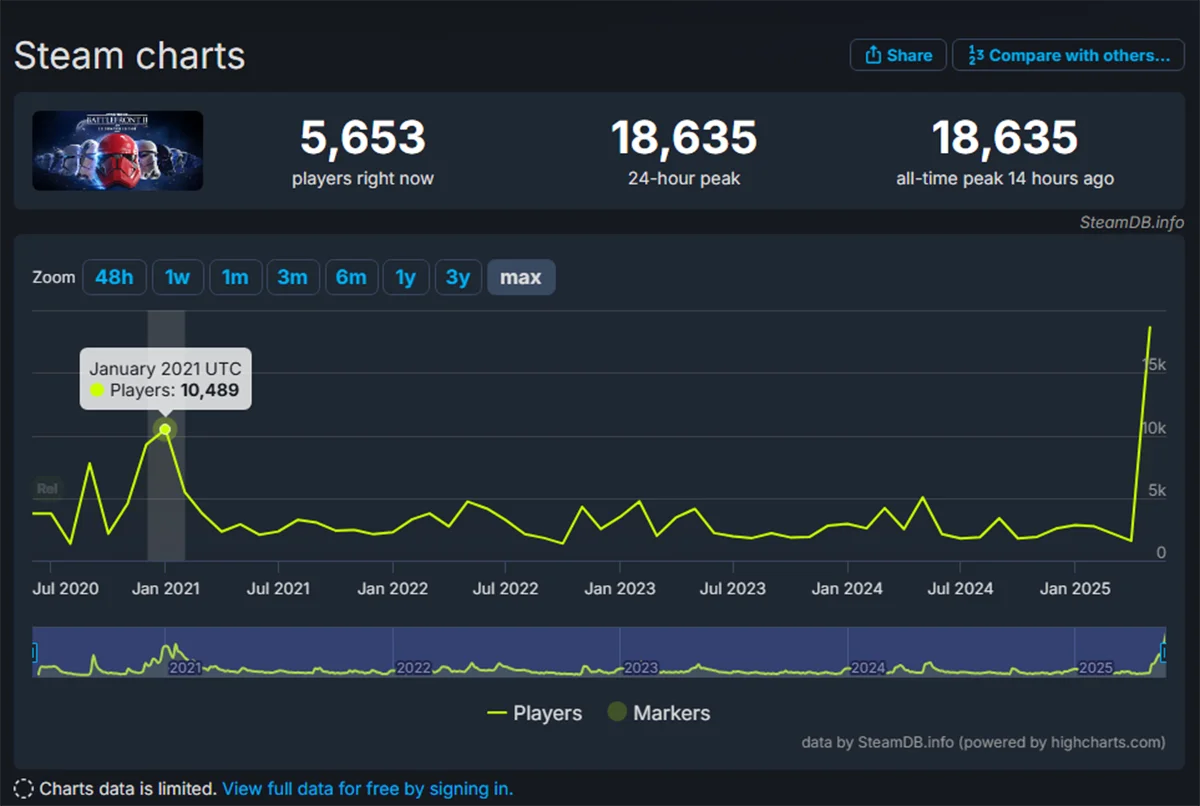Click the 'Jan 2025' axis label

pos(1075,588)
